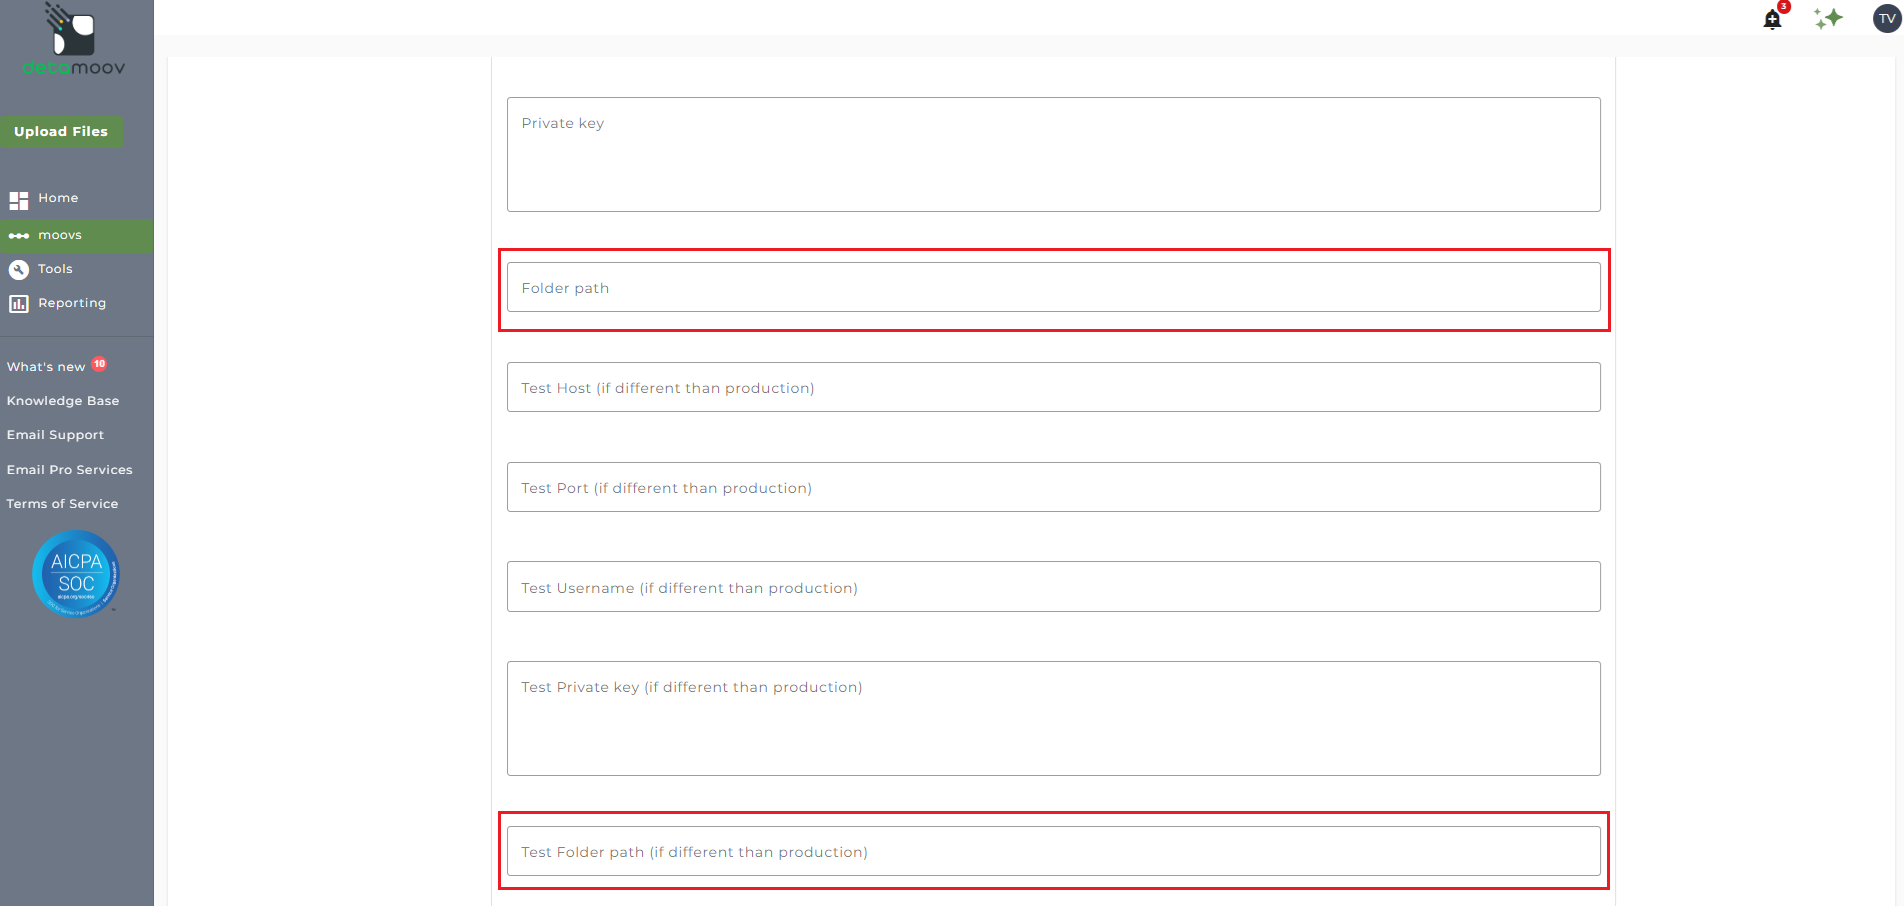Focus the Private key text area

tap(1053, 154)
